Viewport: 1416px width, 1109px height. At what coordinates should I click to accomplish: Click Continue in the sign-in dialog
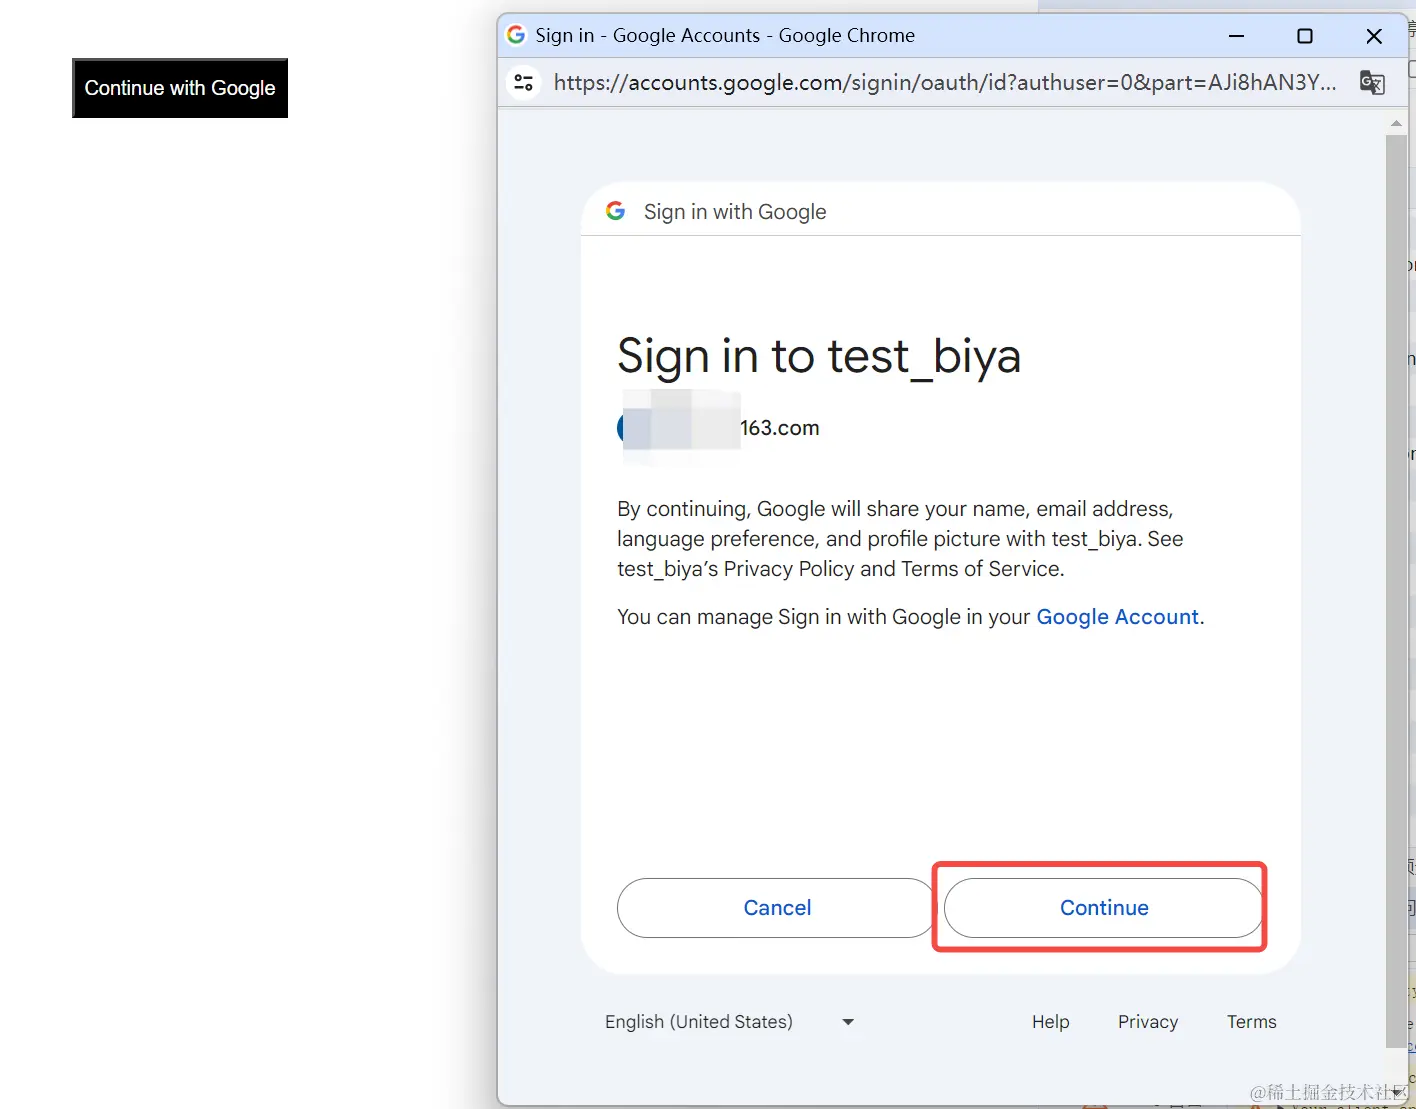[x=1103, y=908]
